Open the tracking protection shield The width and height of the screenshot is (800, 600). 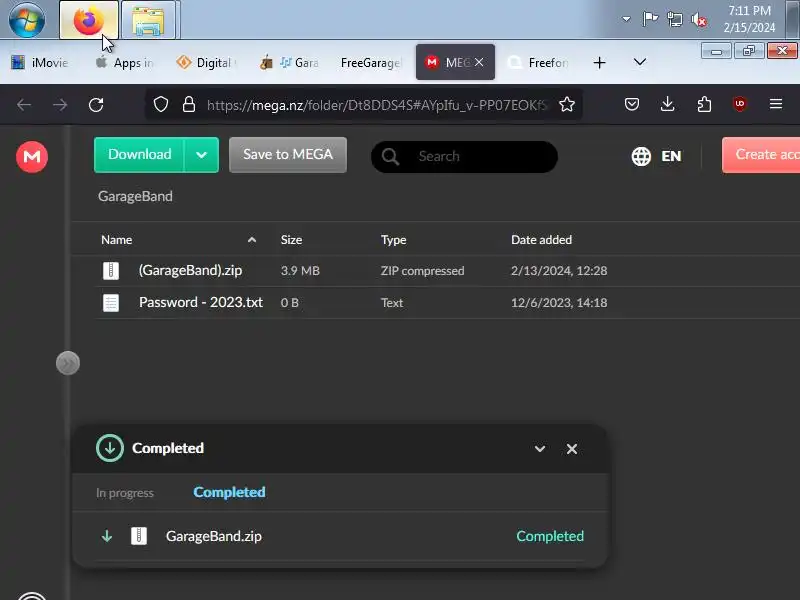161,105
